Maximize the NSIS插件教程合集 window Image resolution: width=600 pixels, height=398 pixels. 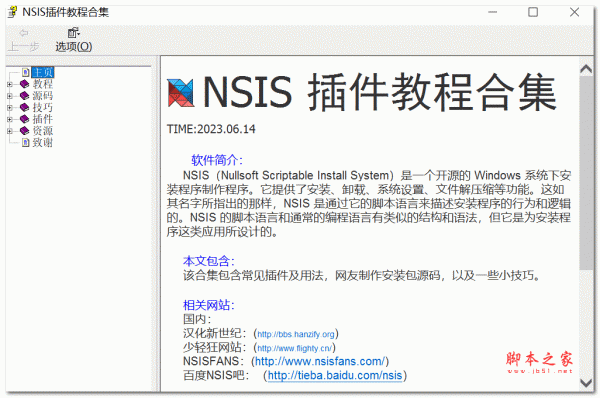[533, 12]
